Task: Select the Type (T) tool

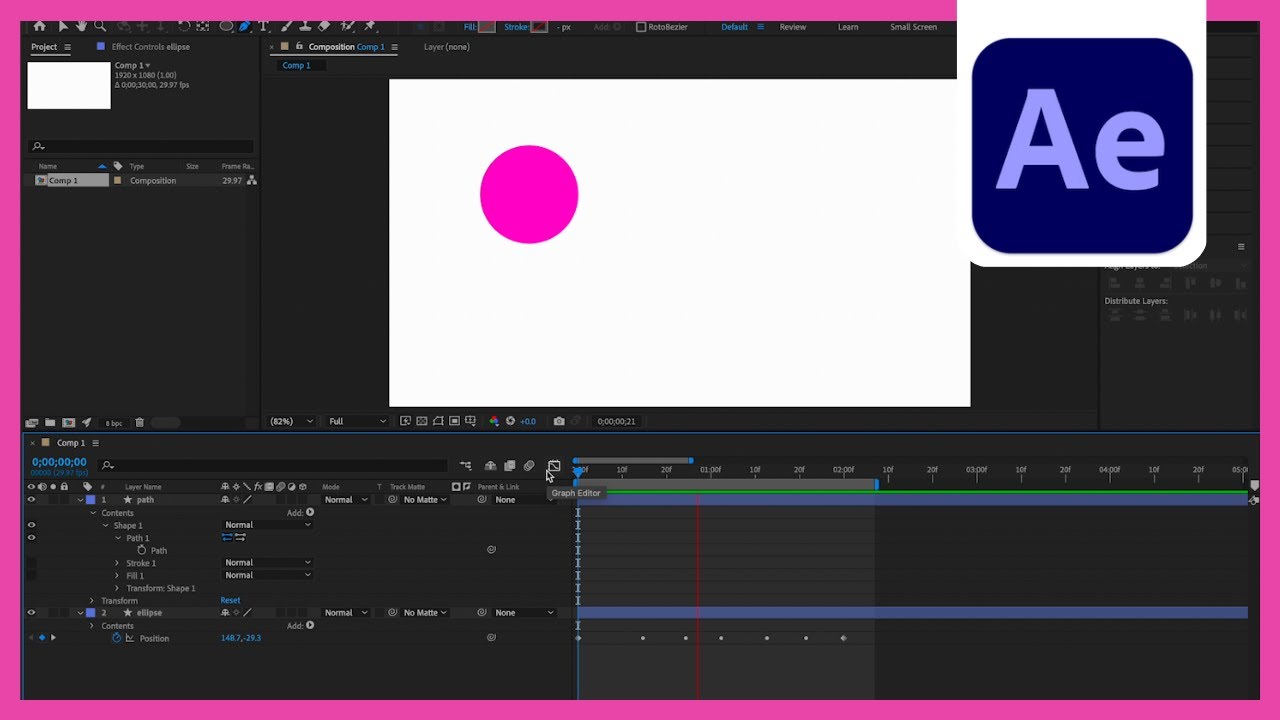Action: tap(263, 26)
